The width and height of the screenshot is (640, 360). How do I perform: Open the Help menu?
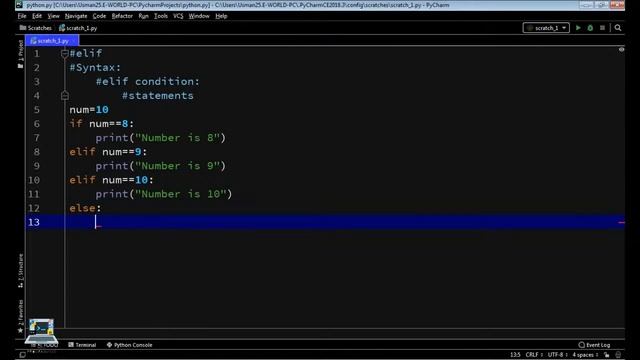coord(221,16)
